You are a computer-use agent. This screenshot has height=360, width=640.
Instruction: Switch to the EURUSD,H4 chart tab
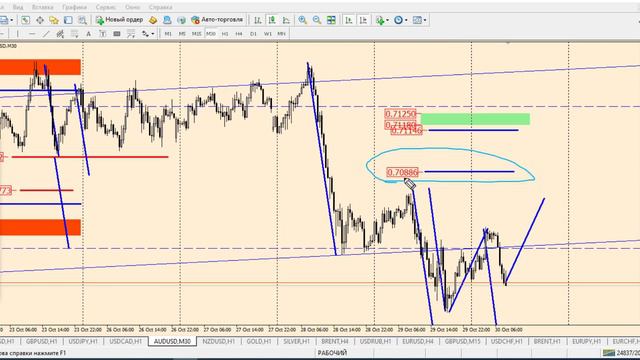tap(418, 341)
